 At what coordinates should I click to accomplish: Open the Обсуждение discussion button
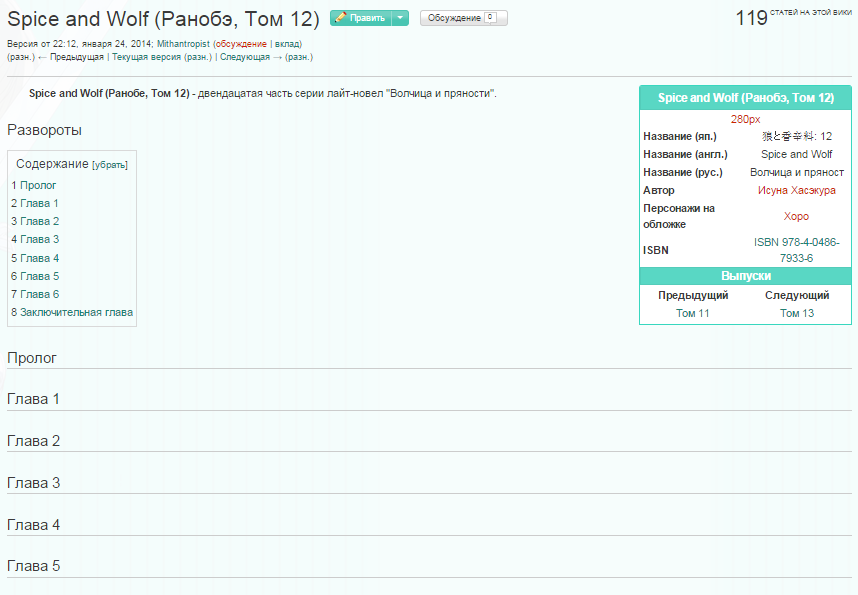click(463, 18)
